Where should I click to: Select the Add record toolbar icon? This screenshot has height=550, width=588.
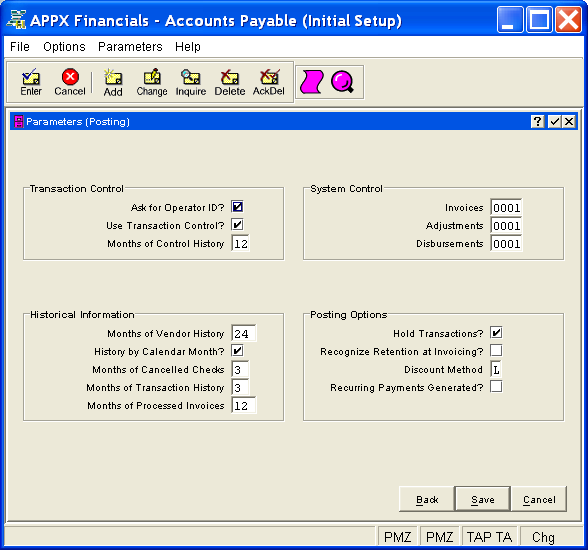click(x=113, y=82)
